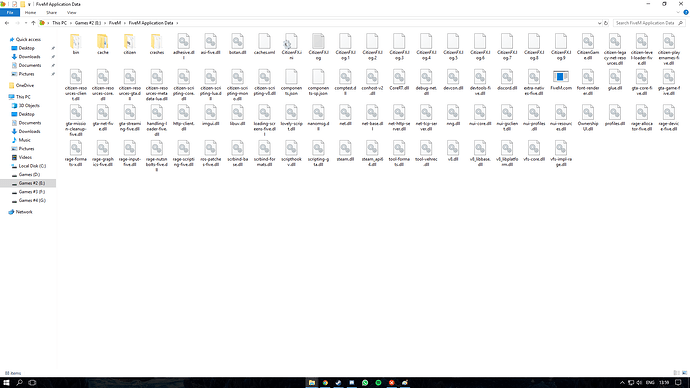Select the nng.dll file
The height and width of the screenshot is (388, 690).
coord(453,116)
